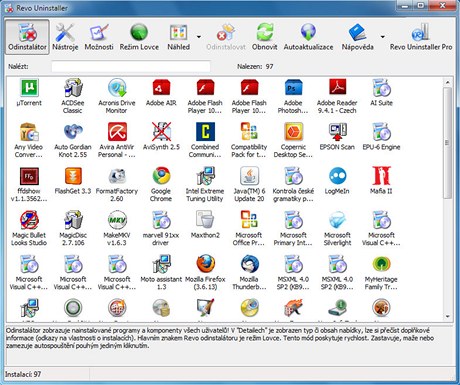Image resolution: width=460 pixels, height=385 pixels.
Task: Open Autoaktualizace auto-update
Action: coord(308,37)
